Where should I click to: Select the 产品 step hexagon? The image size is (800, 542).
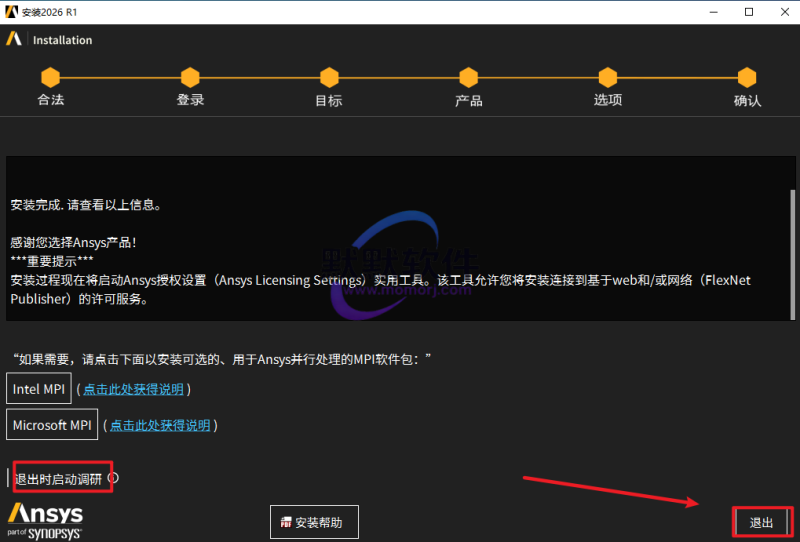pyautogui.click(x=468, y=77)
